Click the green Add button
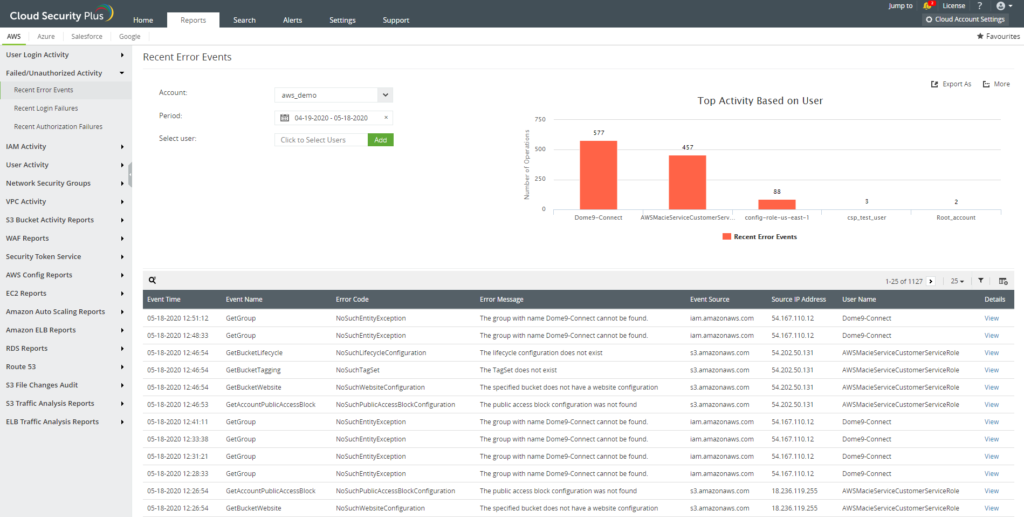 tap(381, 140)
